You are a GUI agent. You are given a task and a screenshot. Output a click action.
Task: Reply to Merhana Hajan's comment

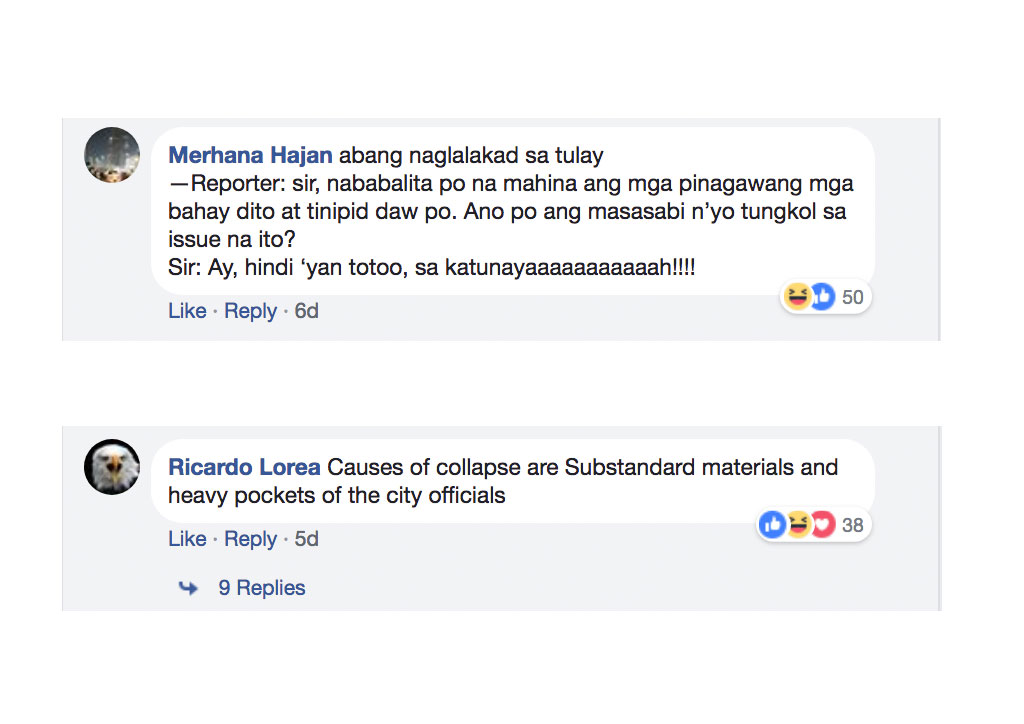[x=250, y=311]
